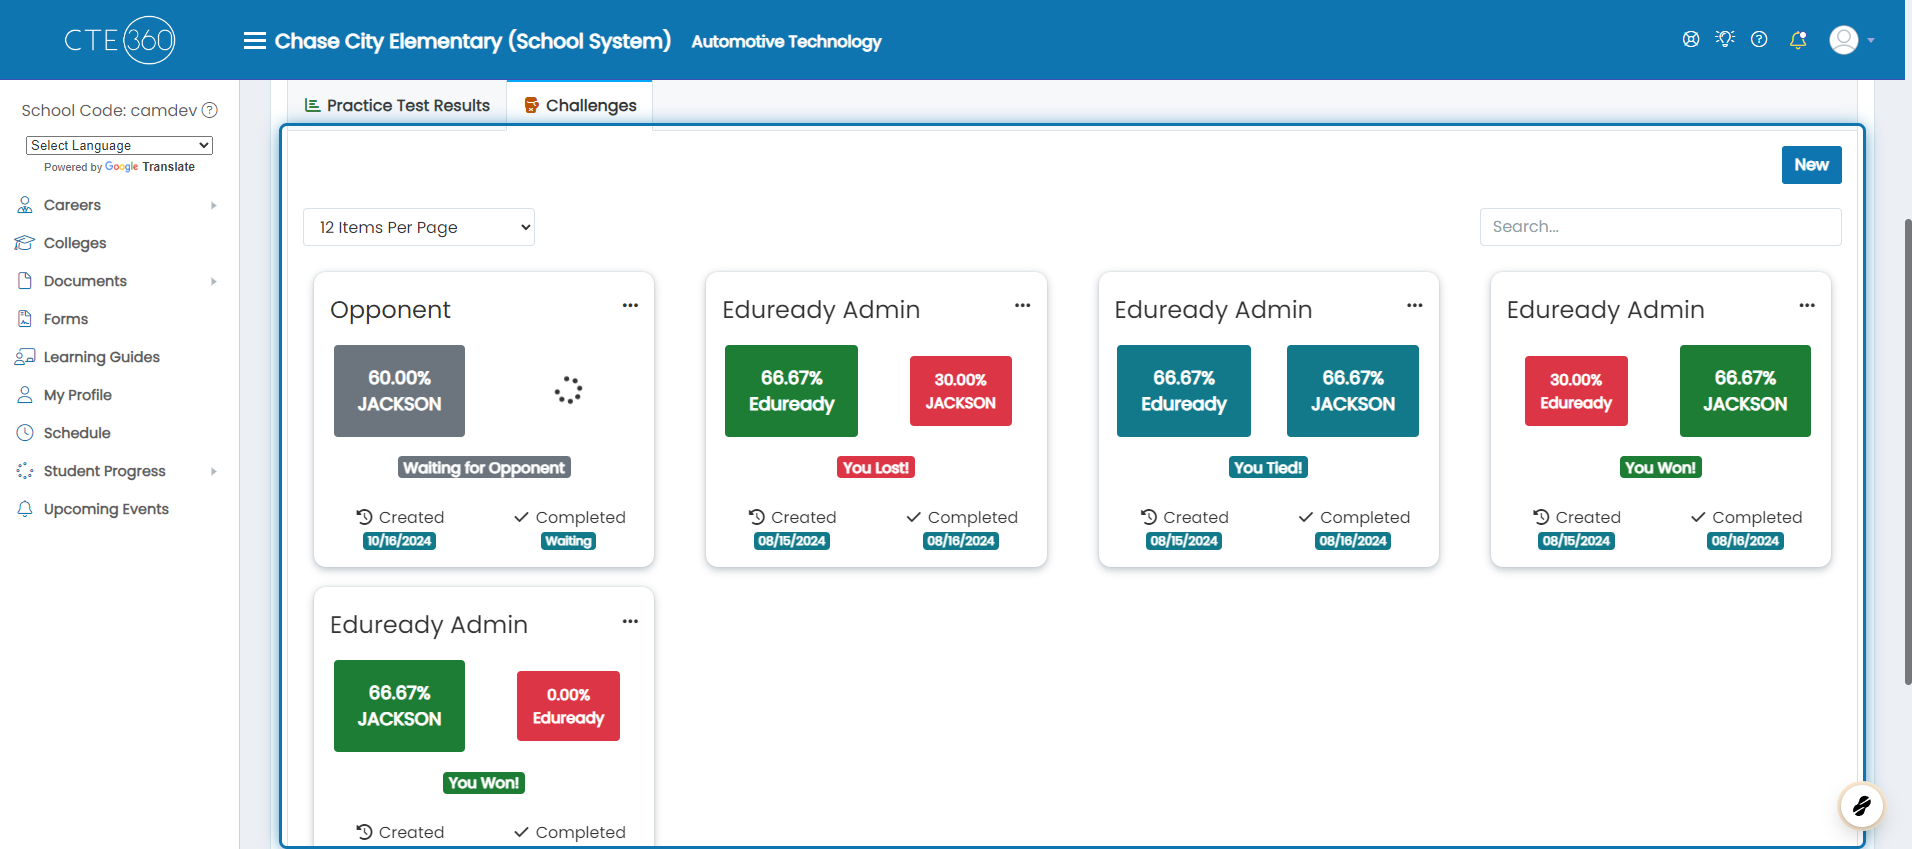Click the Waiting for Opponent badge
1912x849 pixels.
[x=484, y=467]
